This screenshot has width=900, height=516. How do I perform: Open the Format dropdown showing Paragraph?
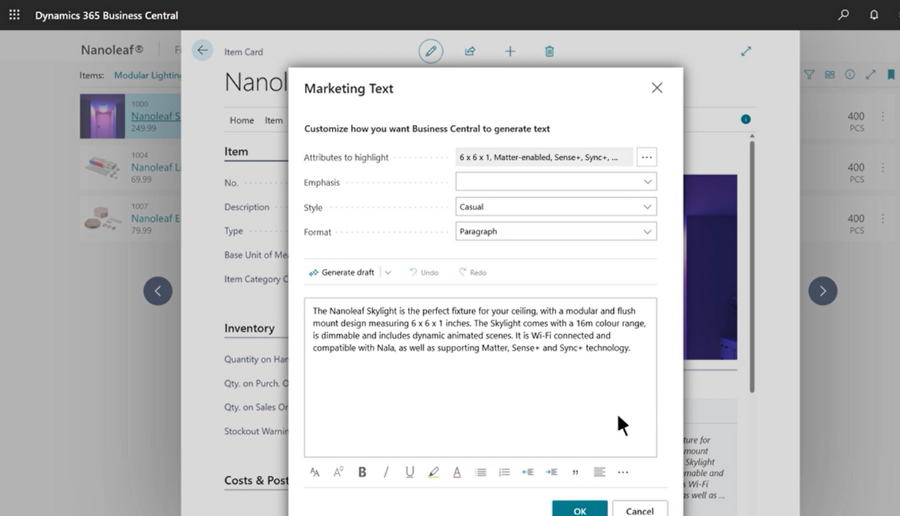[556, 231]
